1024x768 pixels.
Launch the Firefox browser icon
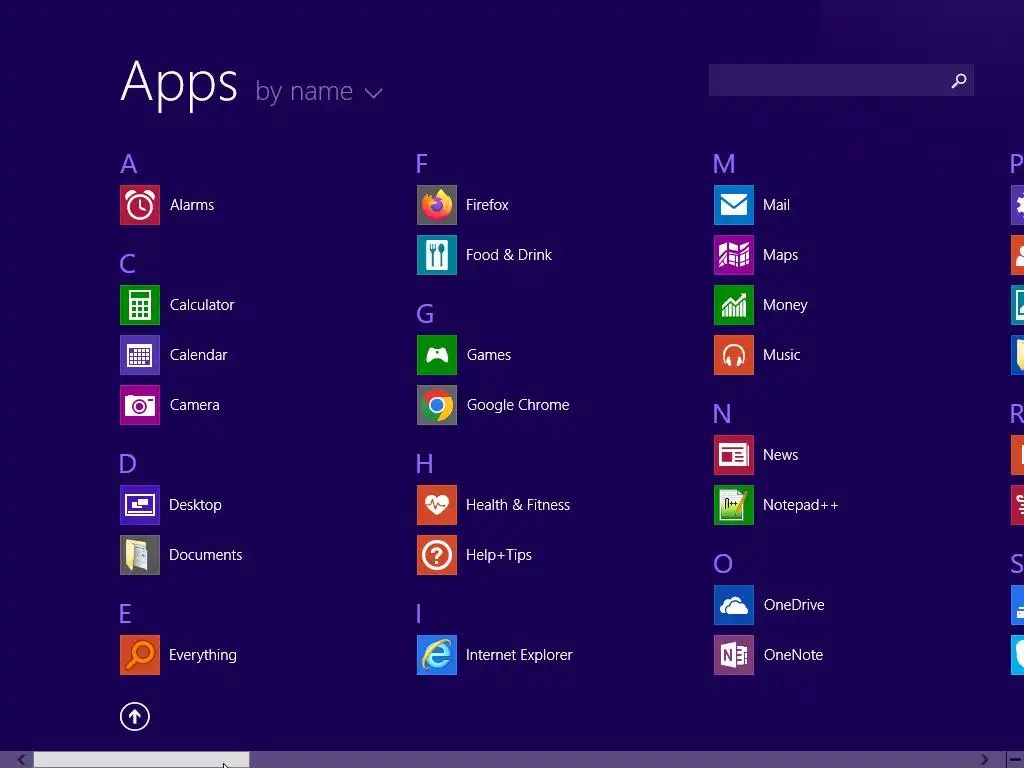pyautogui.click(x=437, y=205)
